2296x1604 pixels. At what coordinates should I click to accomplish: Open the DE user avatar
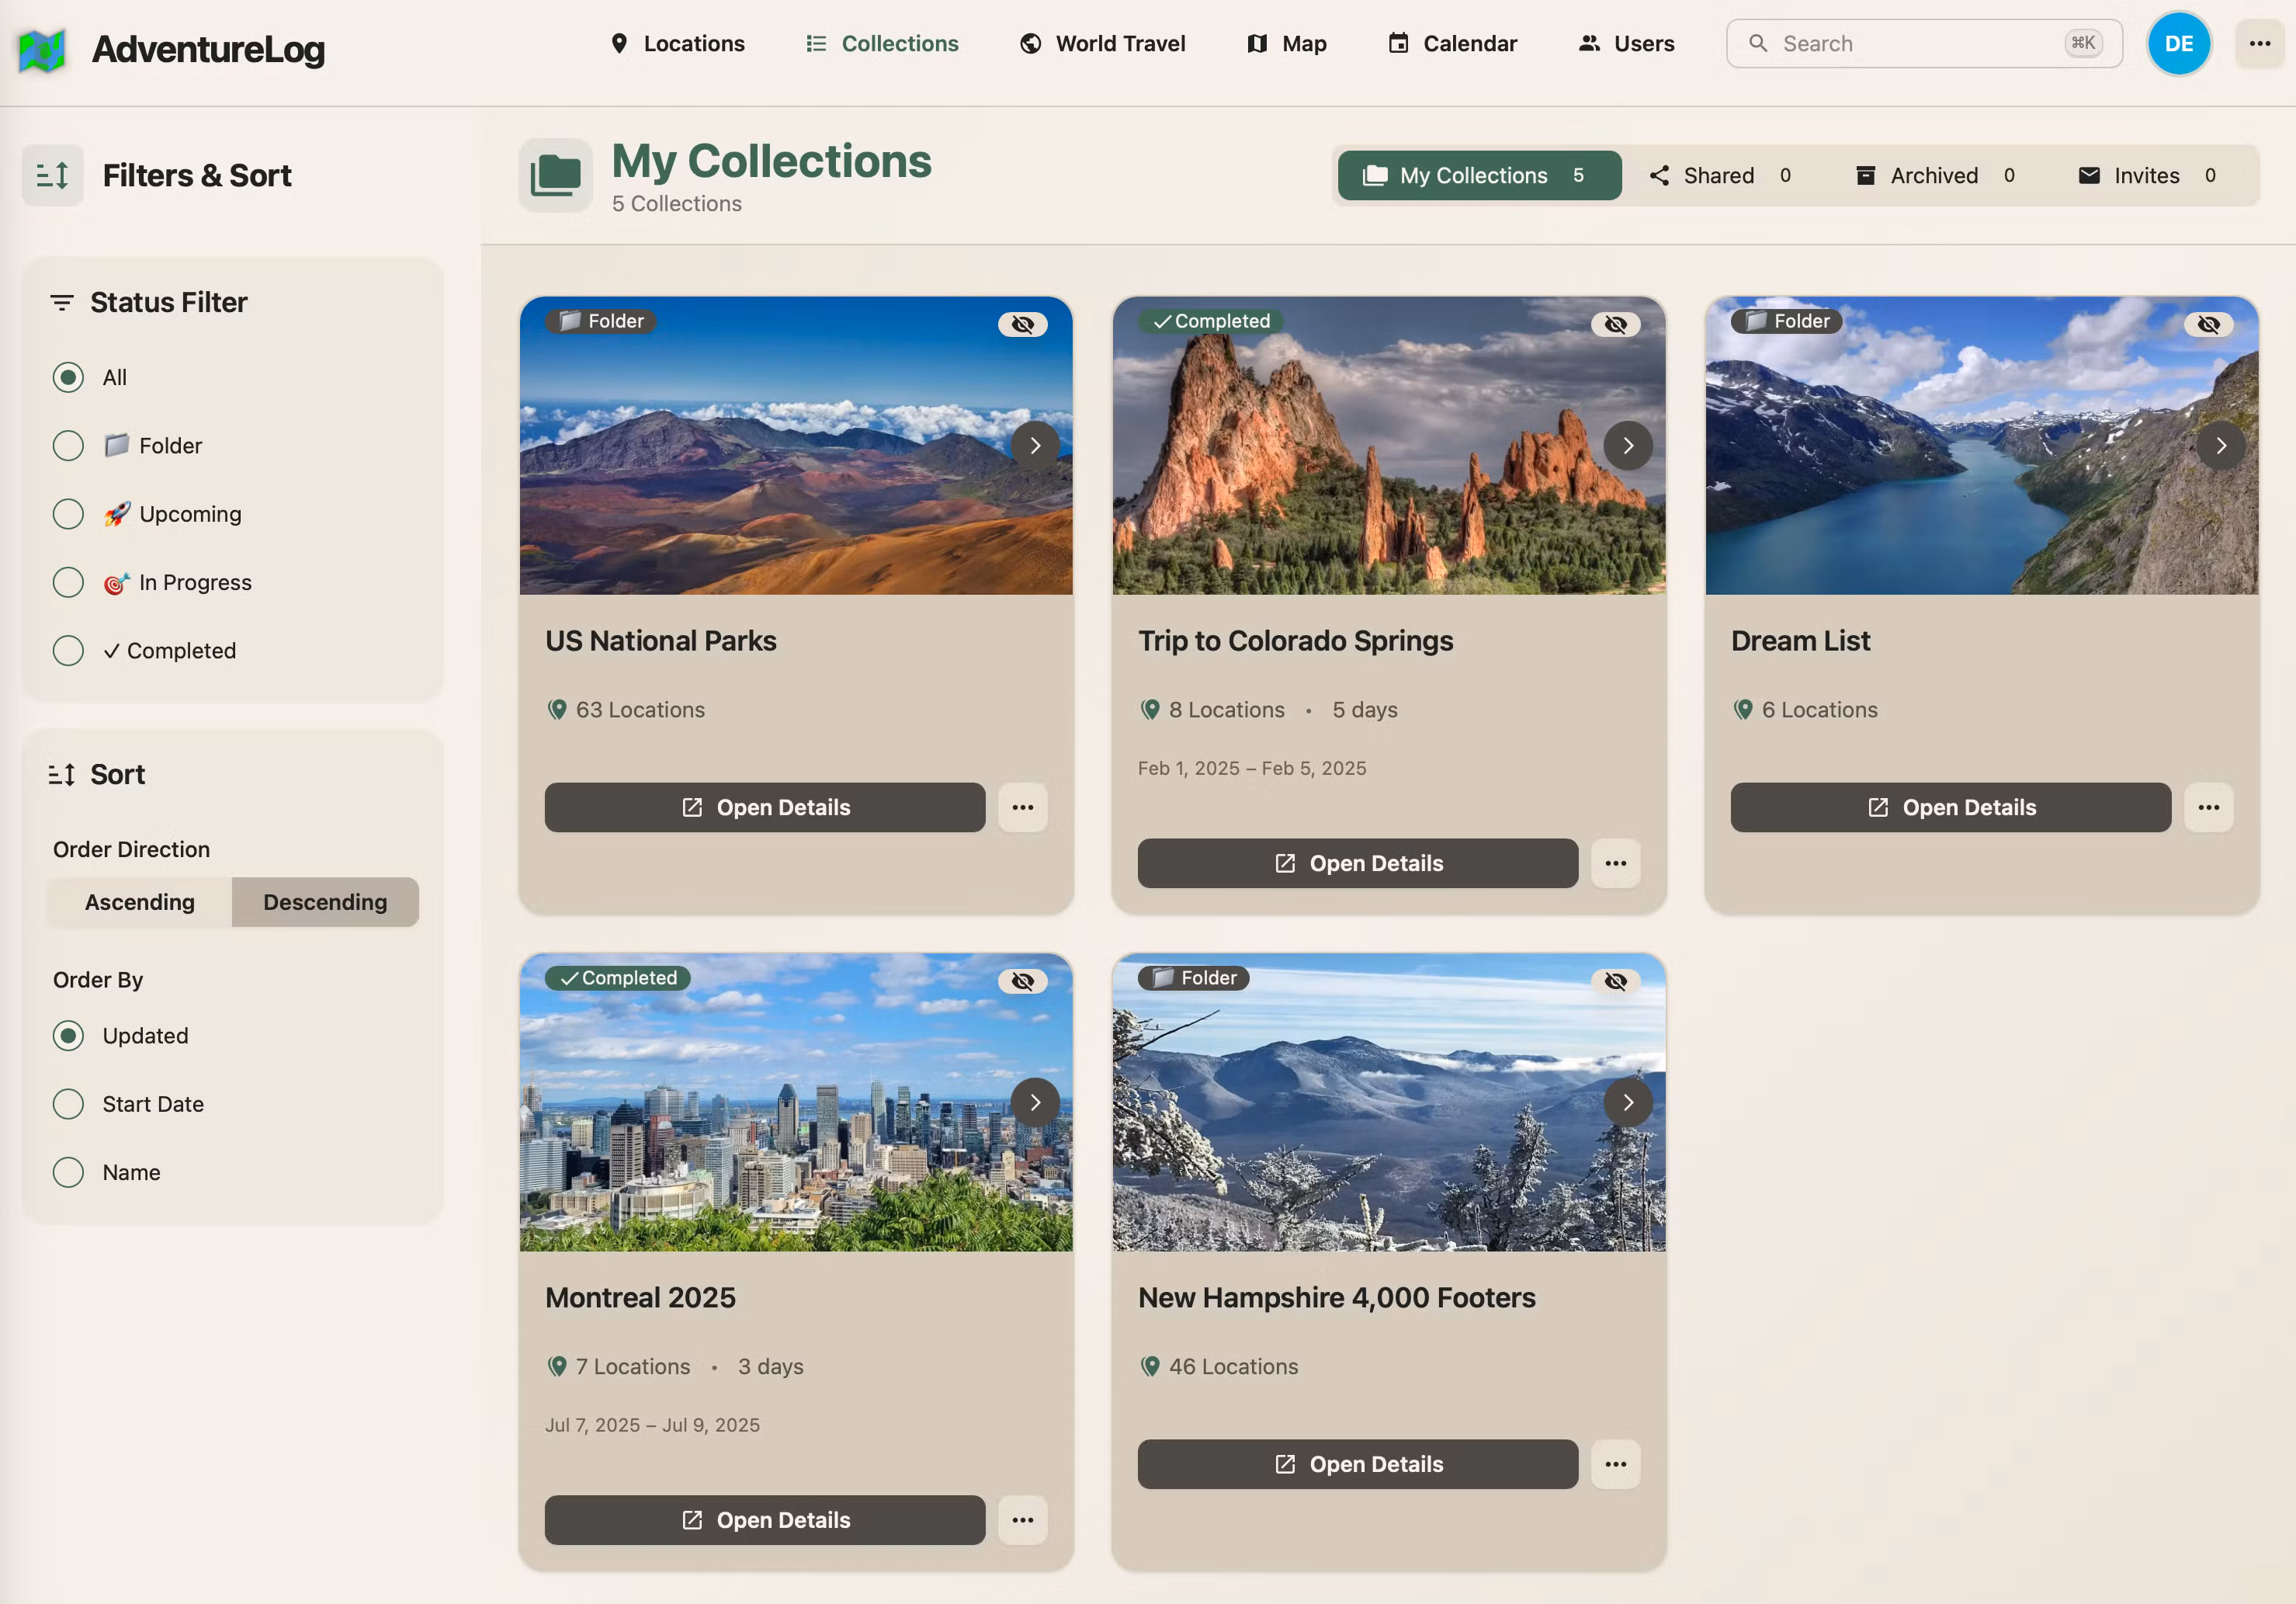(x=2178, y=44)
